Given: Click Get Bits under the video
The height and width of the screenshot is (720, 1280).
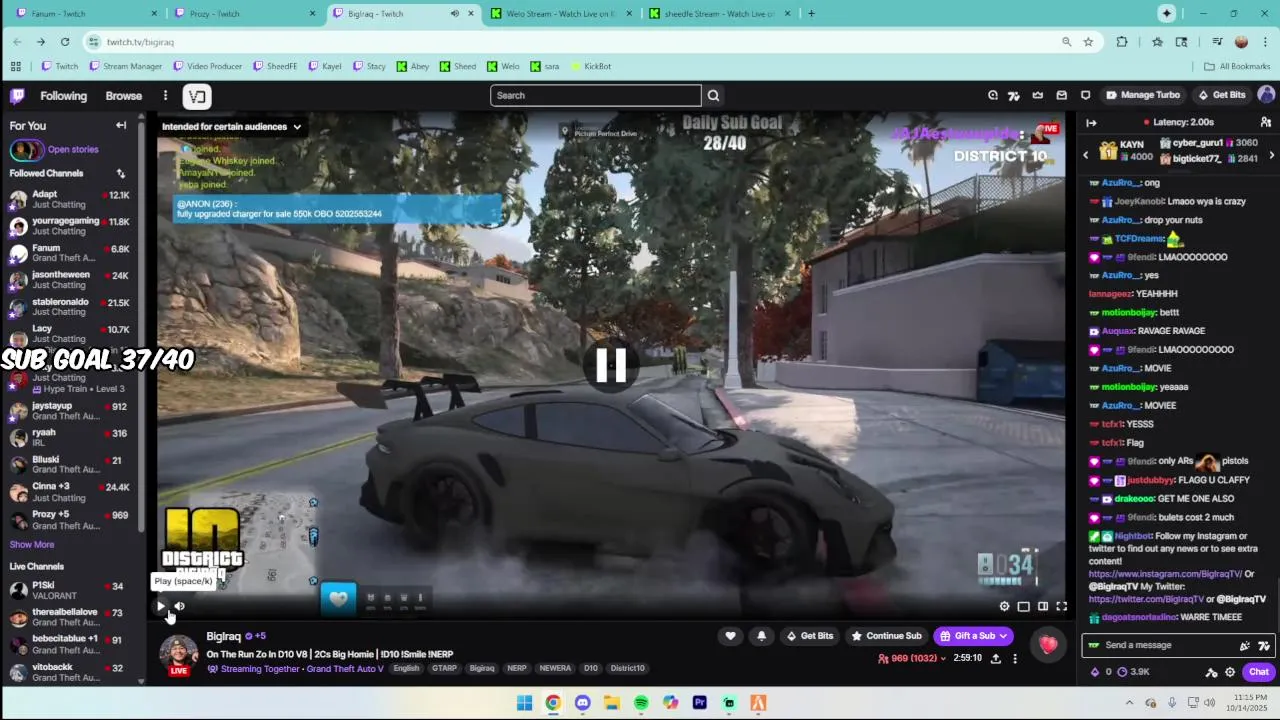Looking at the screenshot, I should pos(810,636).
